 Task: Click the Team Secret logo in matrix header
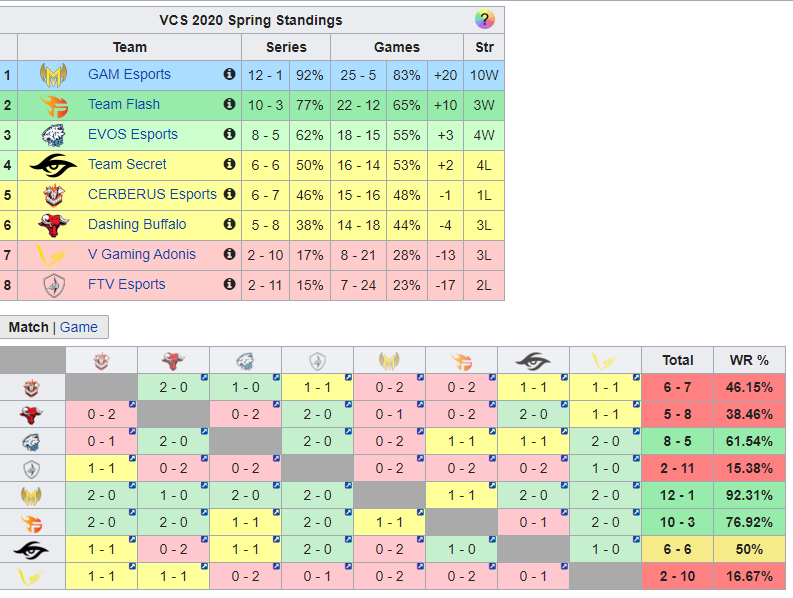coord(533,360)
